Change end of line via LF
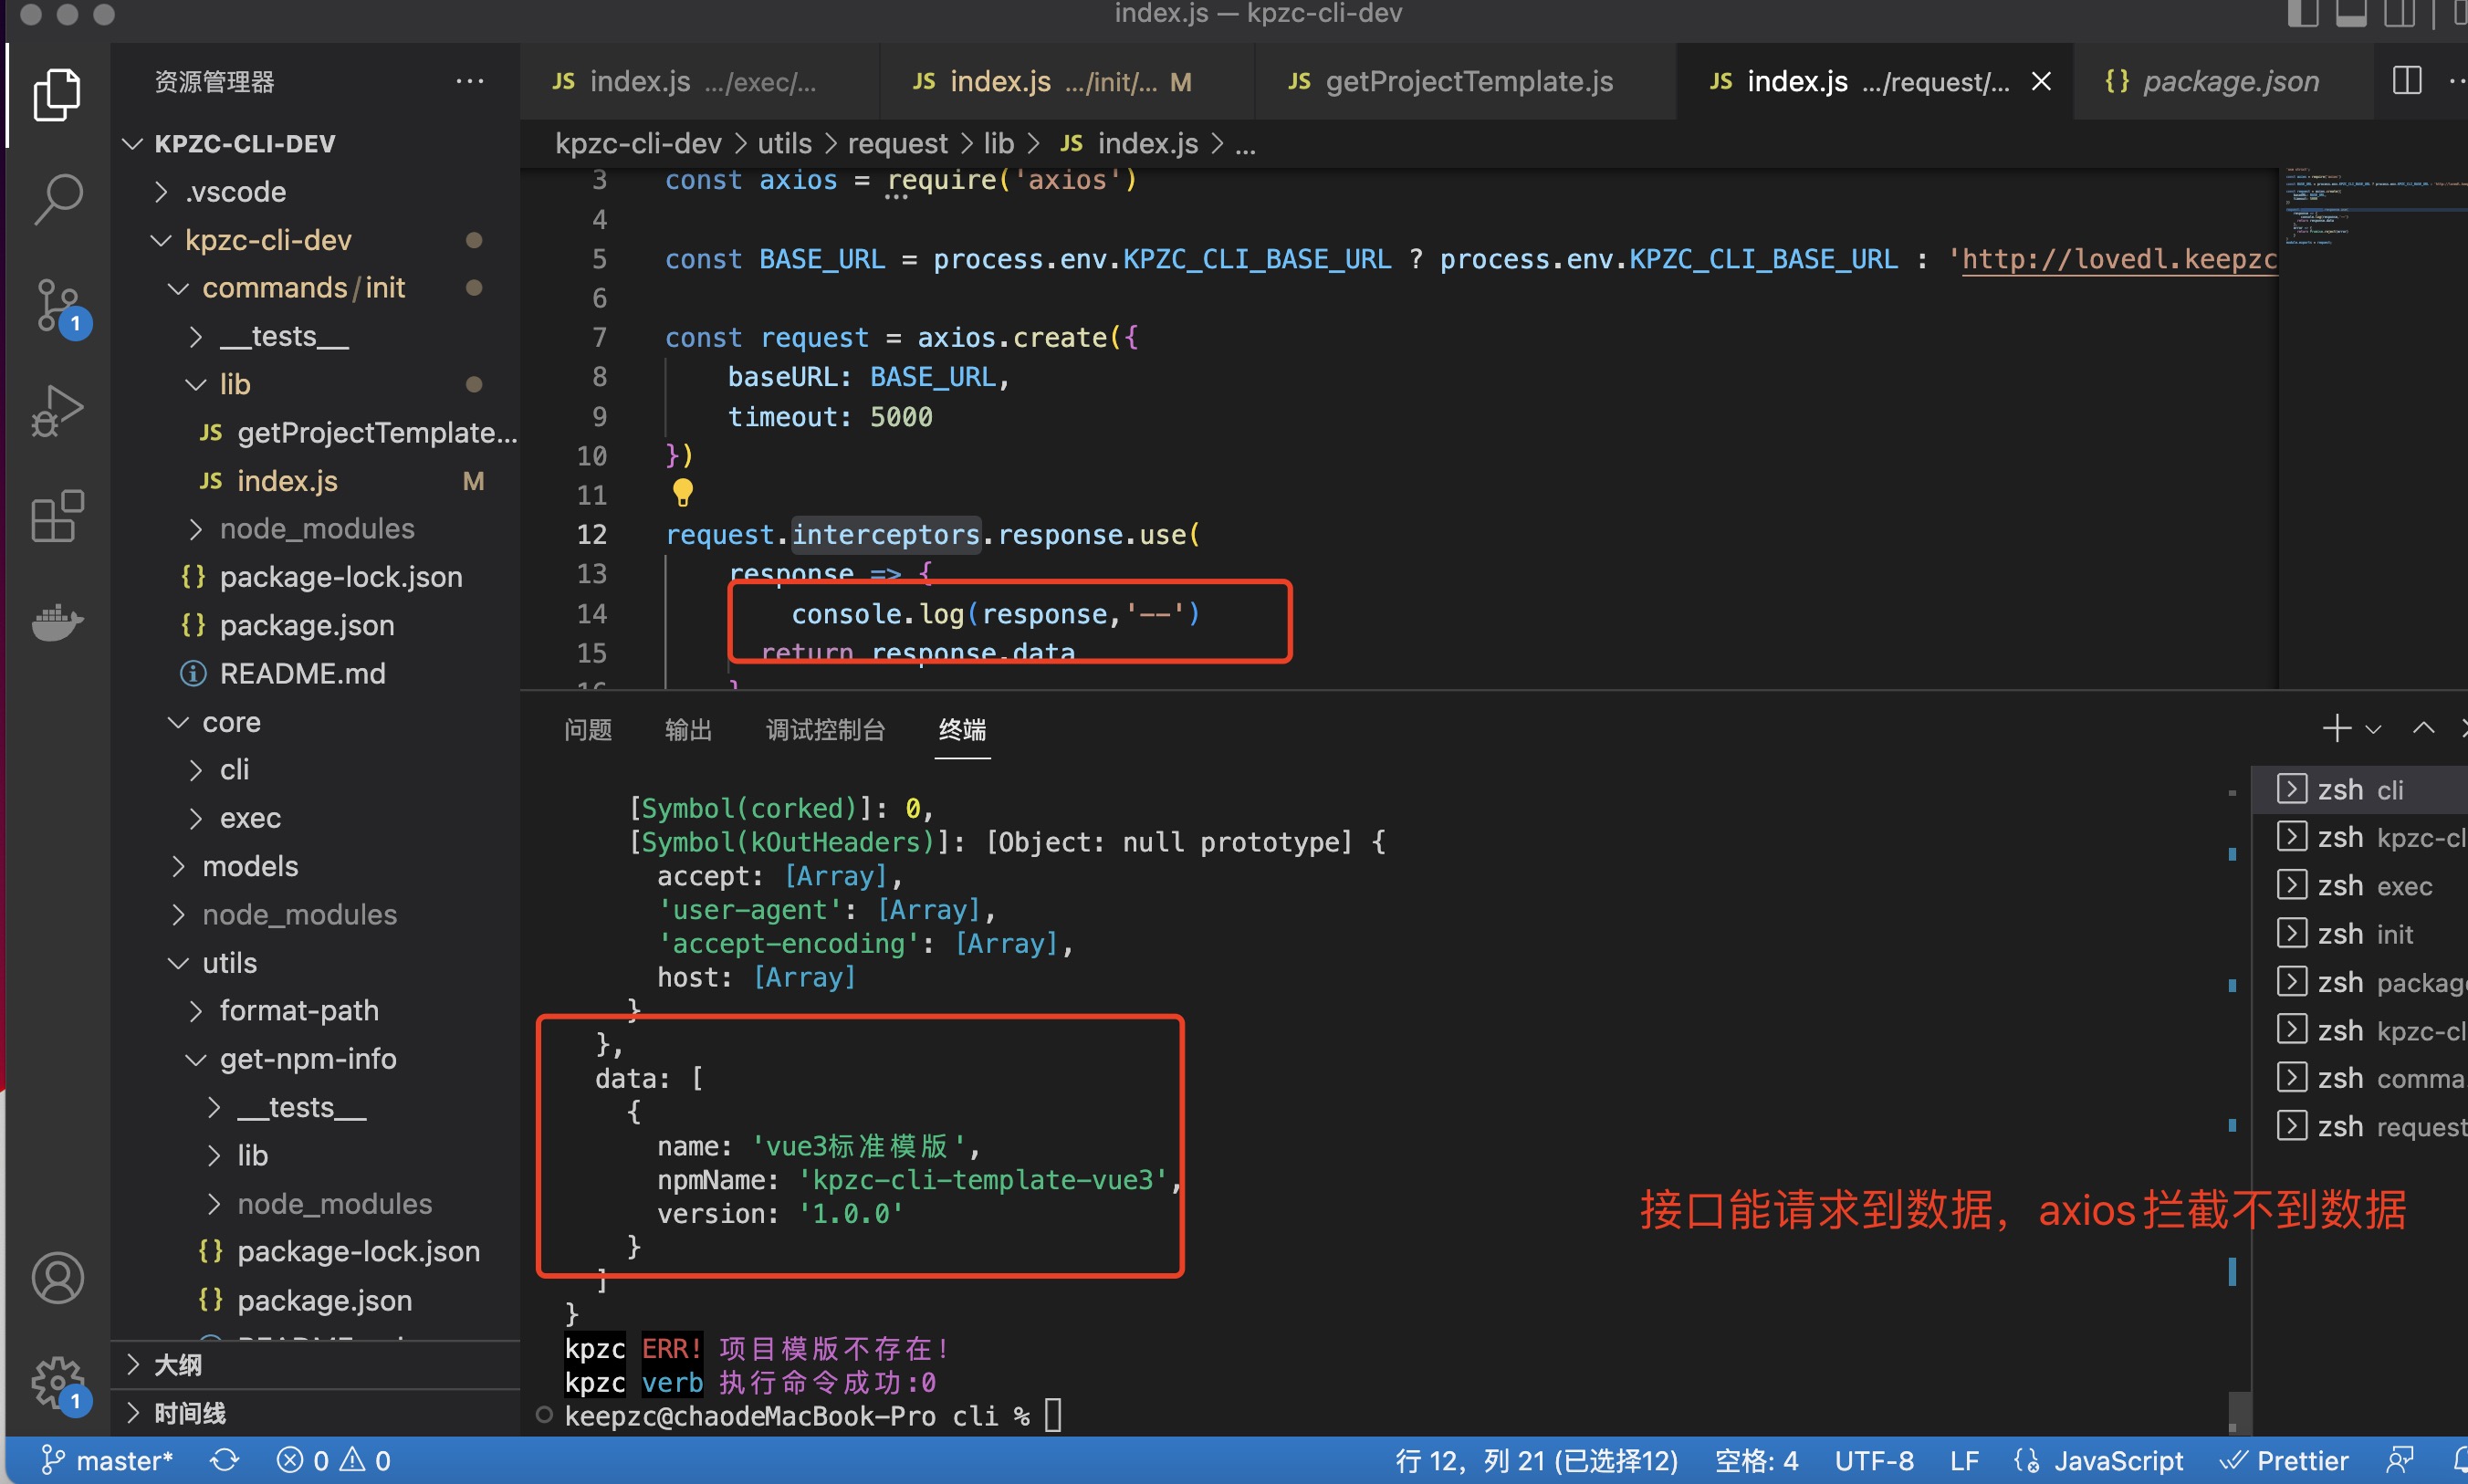 point(1963,1461)
